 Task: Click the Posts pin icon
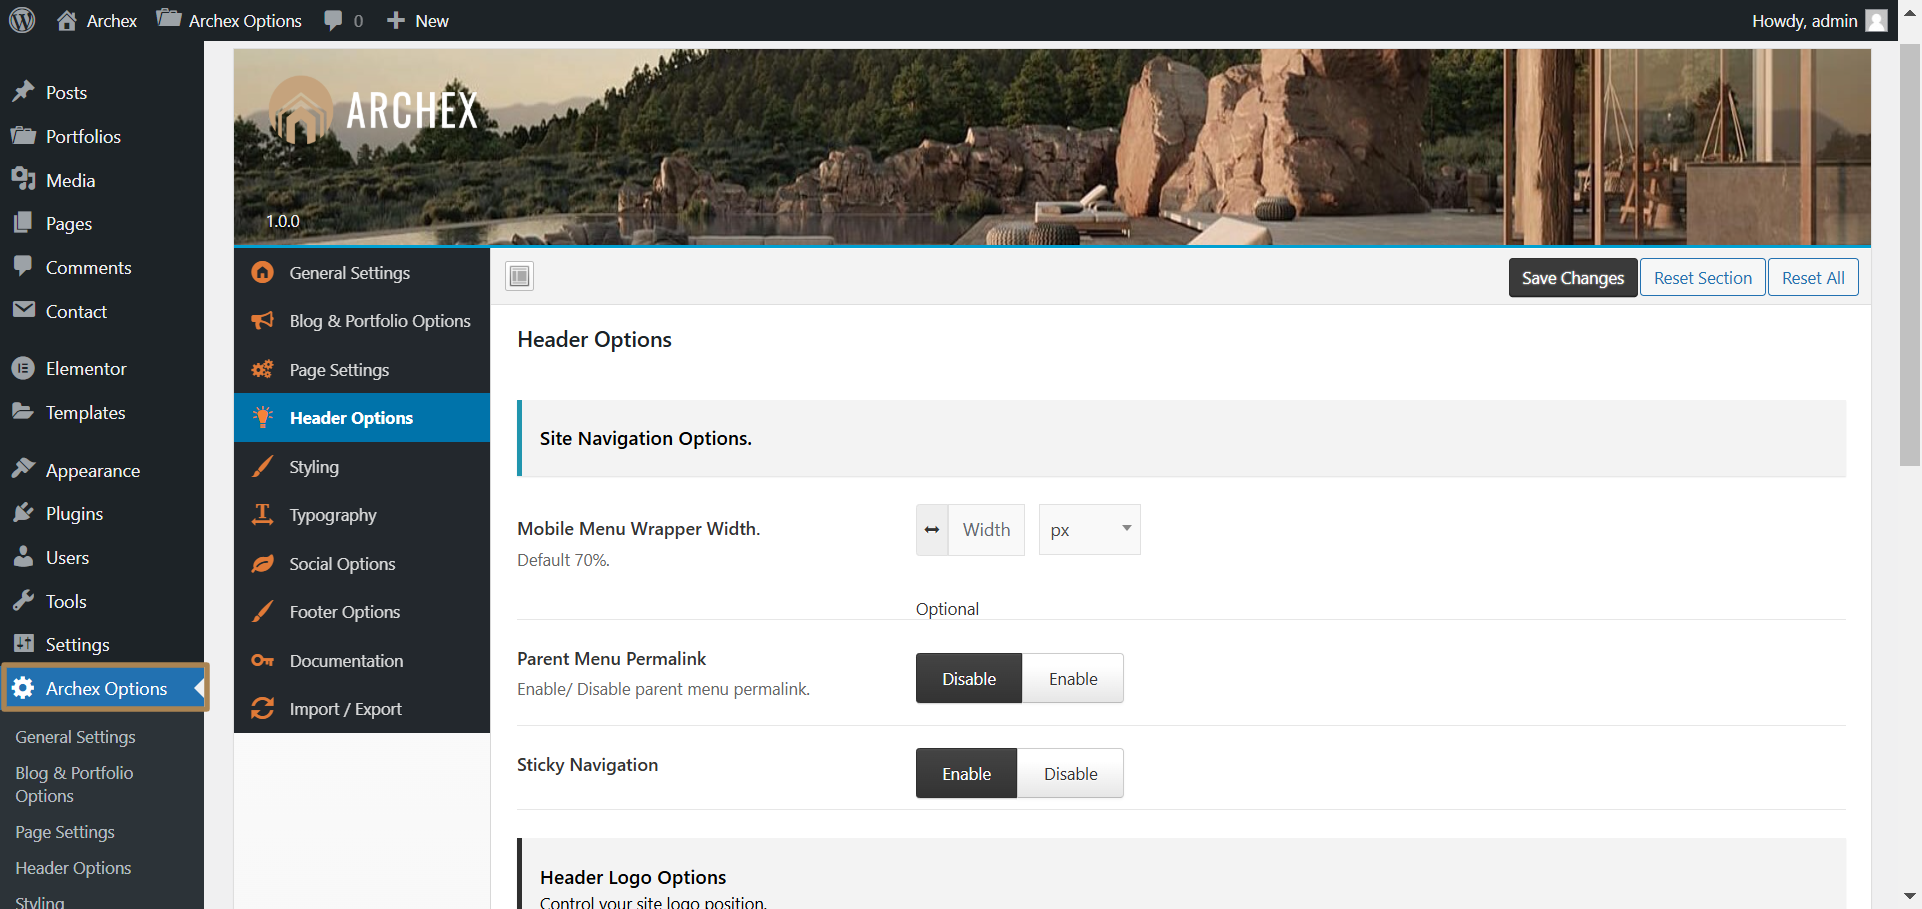pos(23,92)
